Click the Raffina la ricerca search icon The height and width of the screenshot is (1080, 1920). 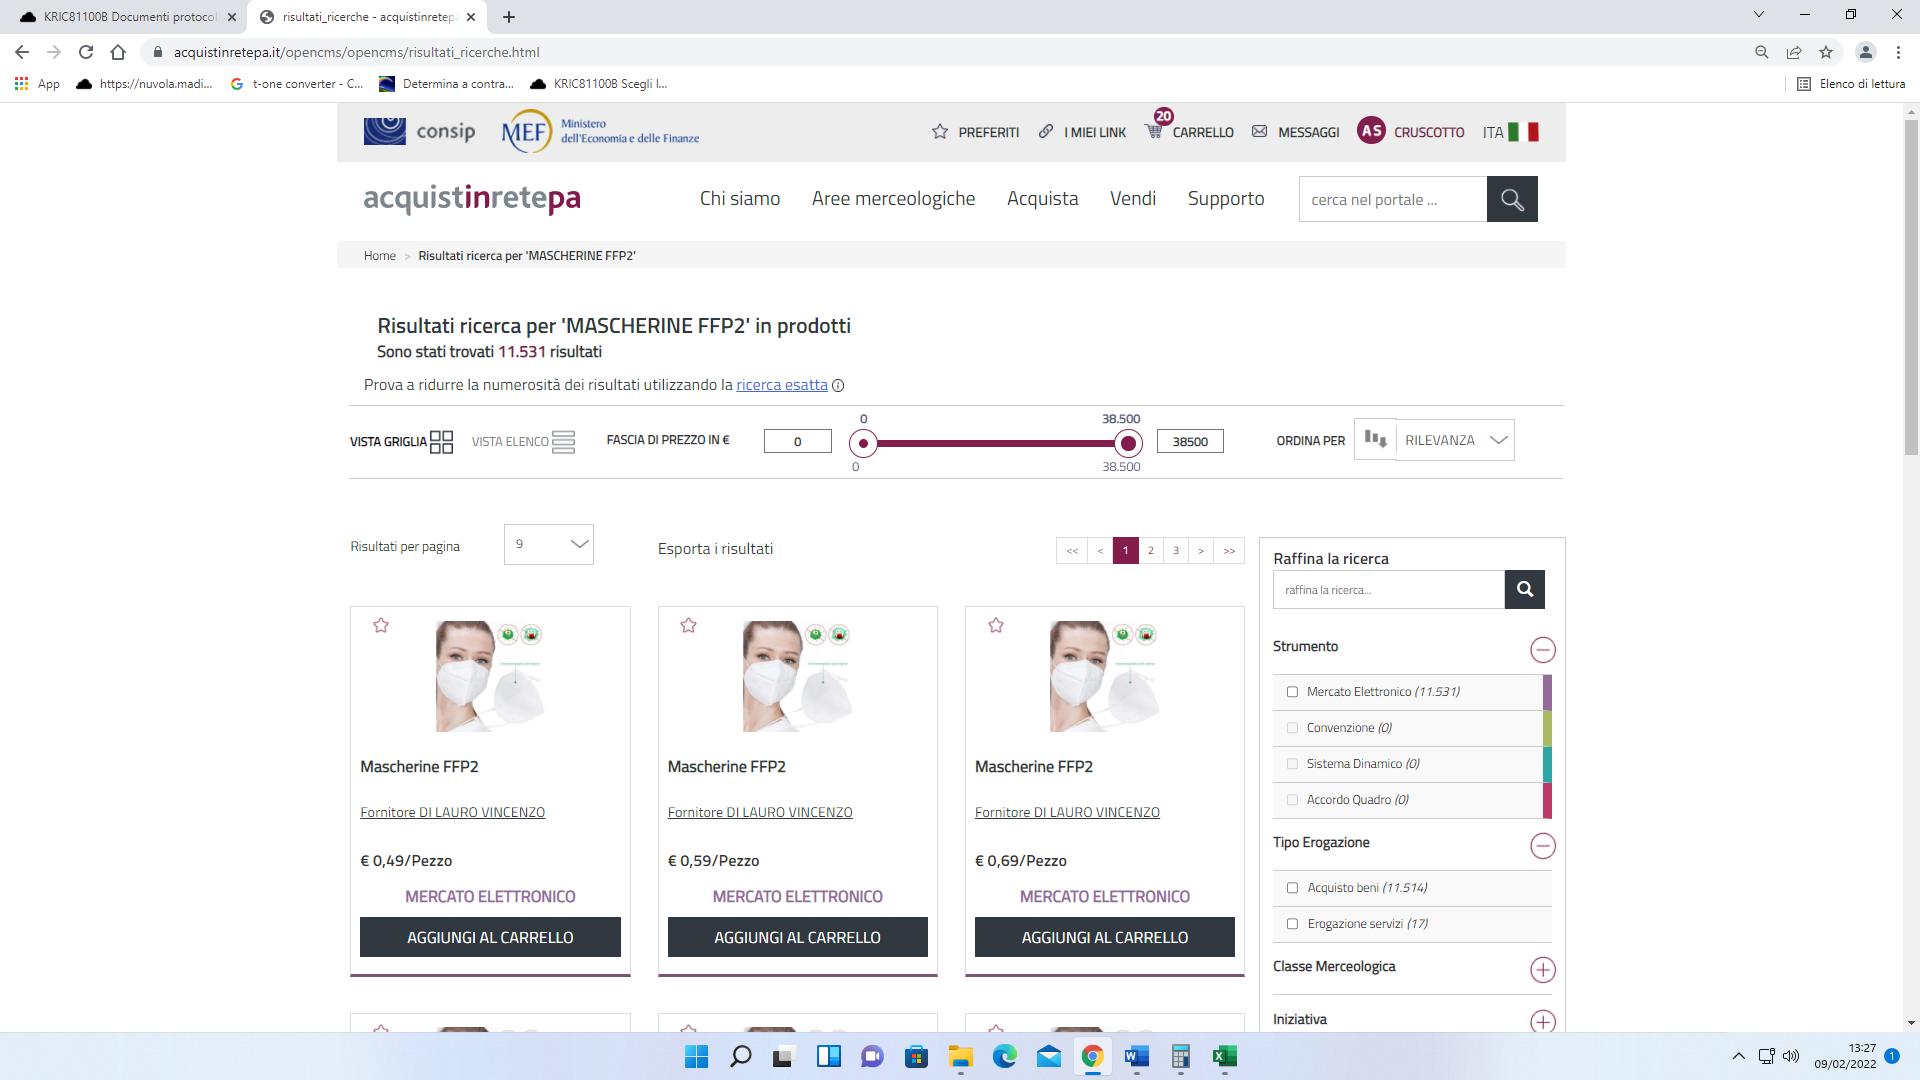click(x=1524, y=590)
